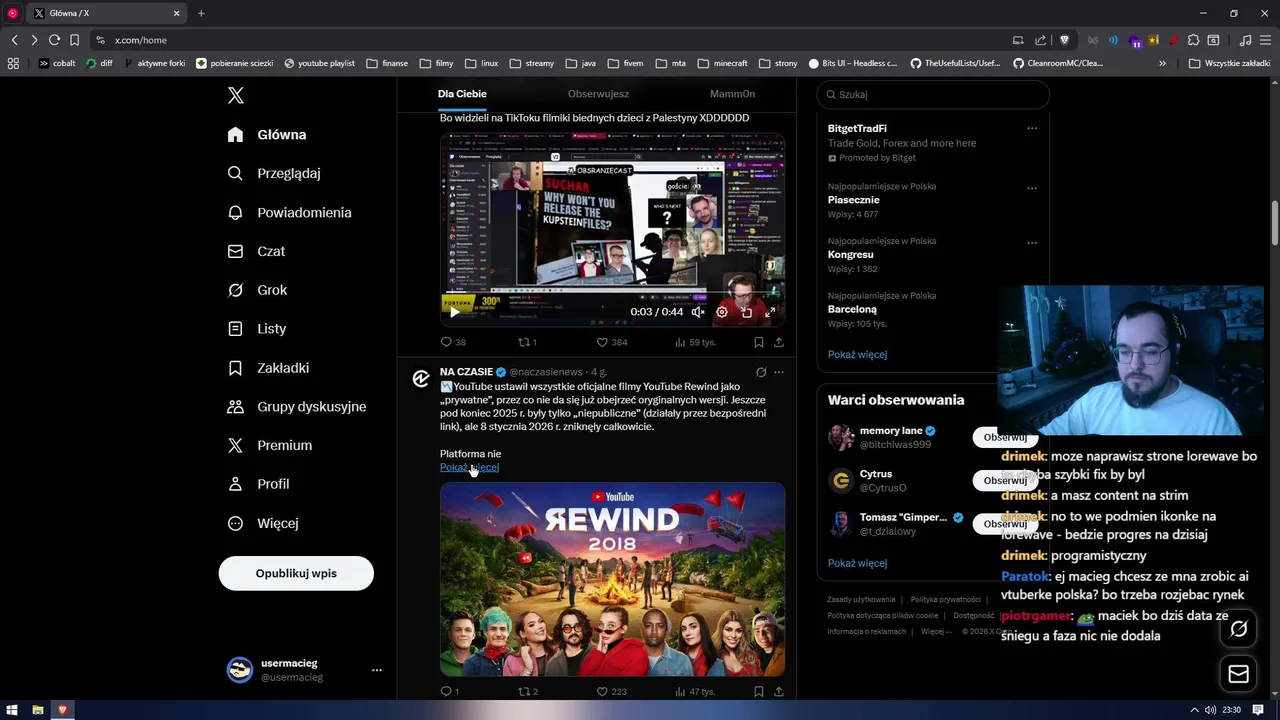The image size is (1280, 720).
Task: Open Listy in the sidebar
Action: tap(257, 328)
